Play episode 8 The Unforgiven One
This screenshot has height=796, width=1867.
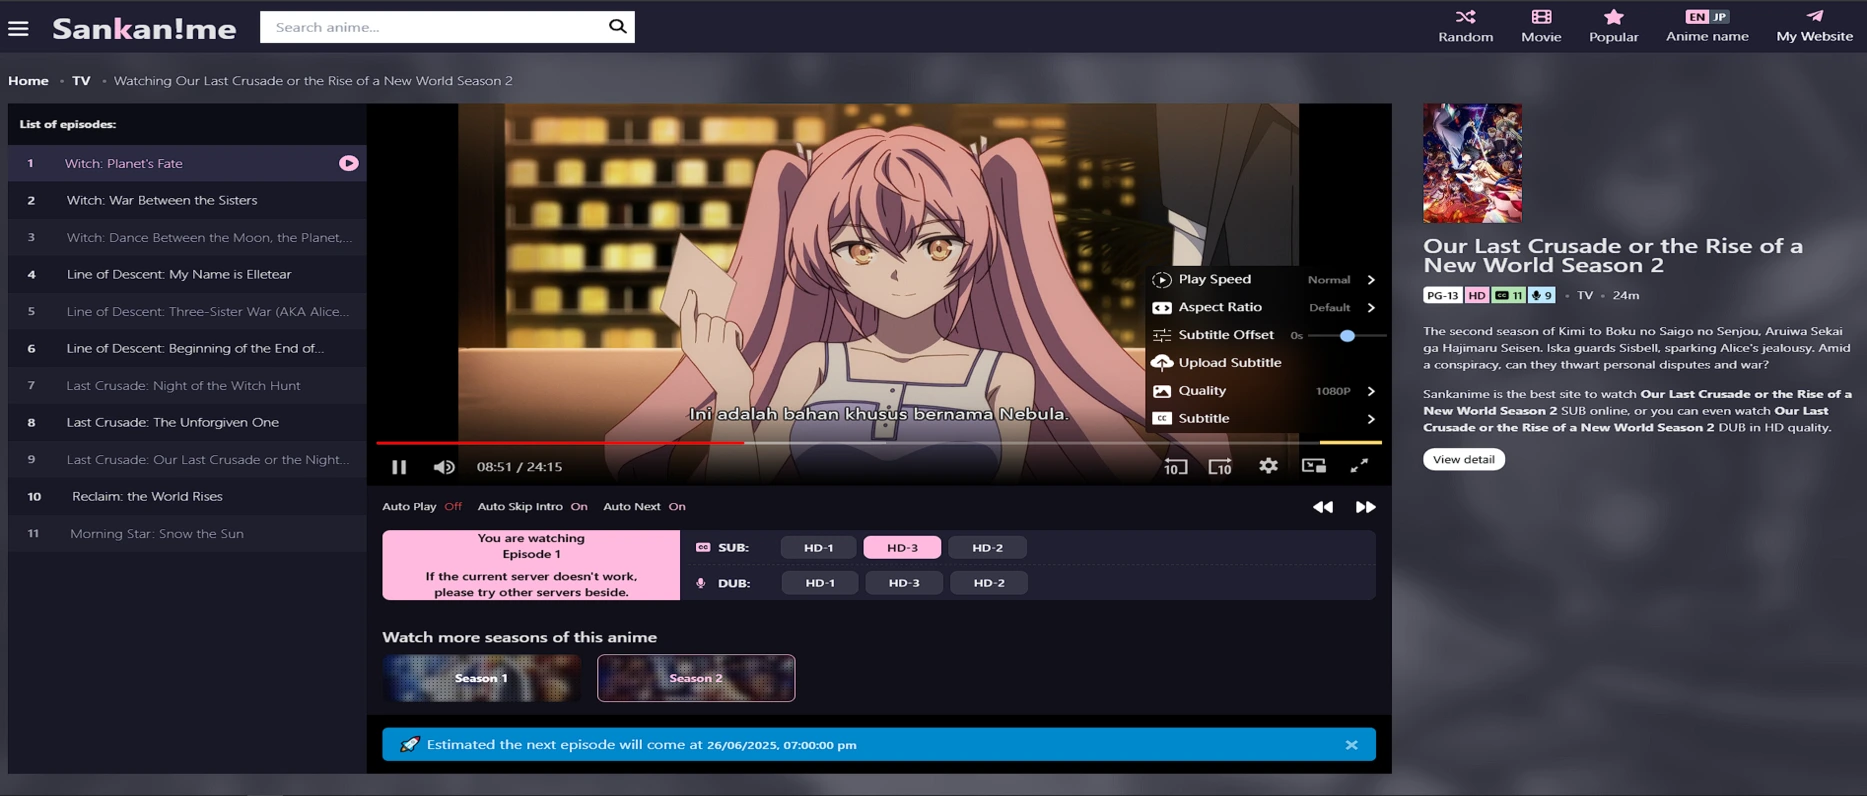click(187, 422)
